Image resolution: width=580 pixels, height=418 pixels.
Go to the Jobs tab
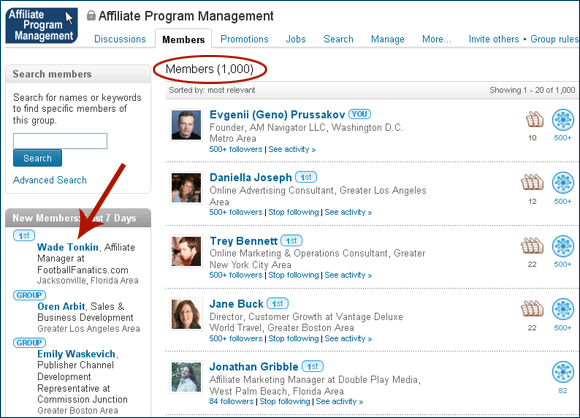tap(296, 39)
